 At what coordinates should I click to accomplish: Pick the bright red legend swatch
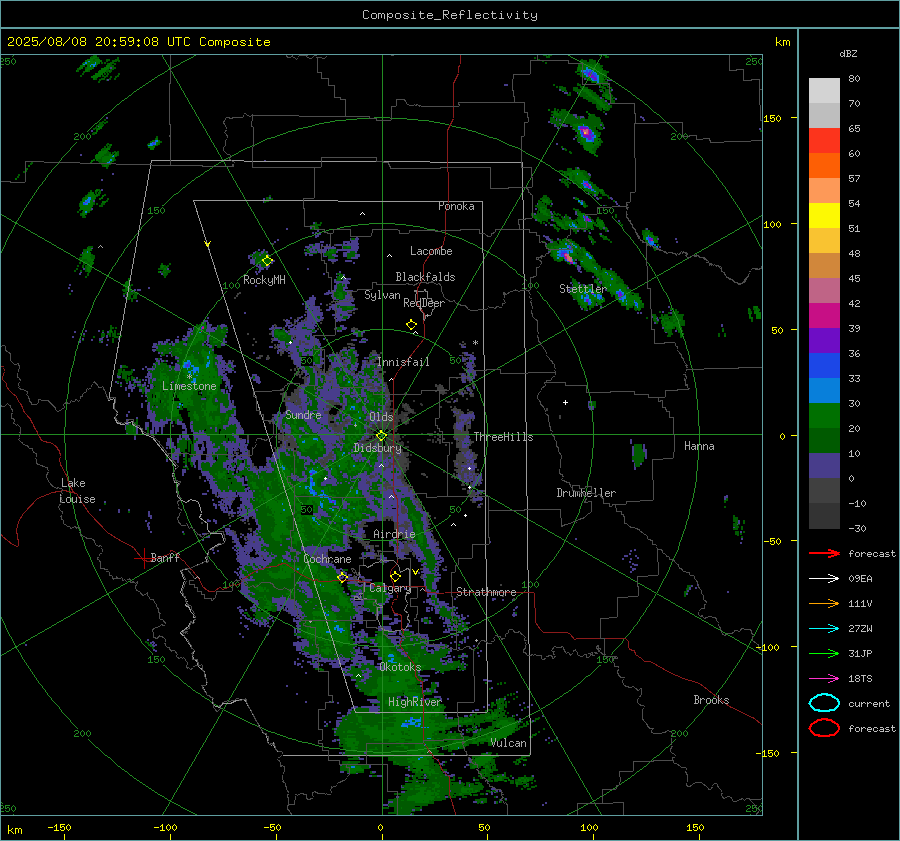824,141
